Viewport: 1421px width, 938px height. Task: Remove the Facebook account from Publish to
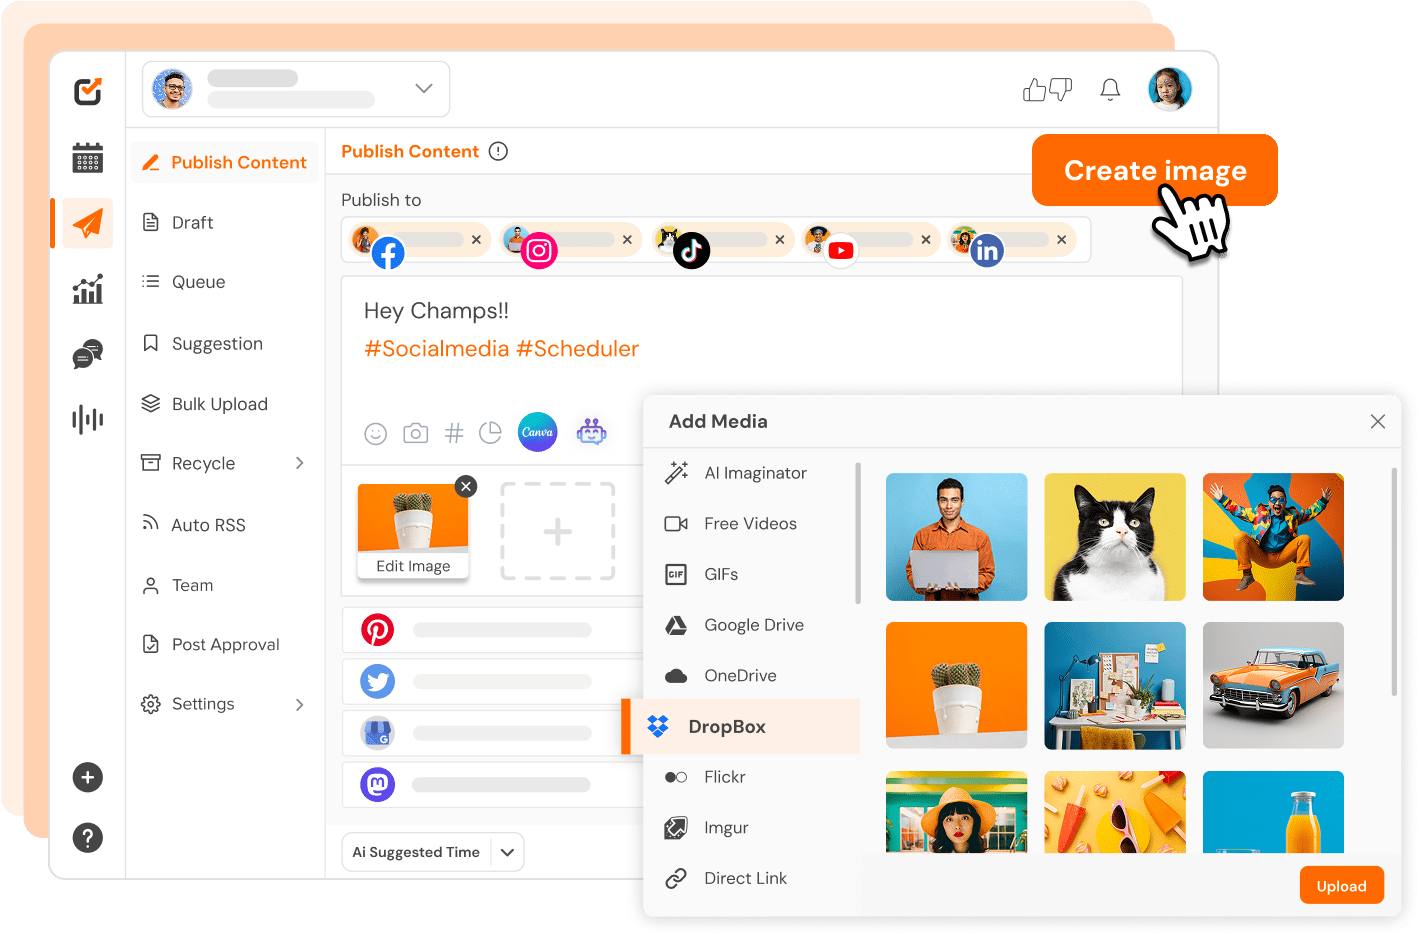477,239
